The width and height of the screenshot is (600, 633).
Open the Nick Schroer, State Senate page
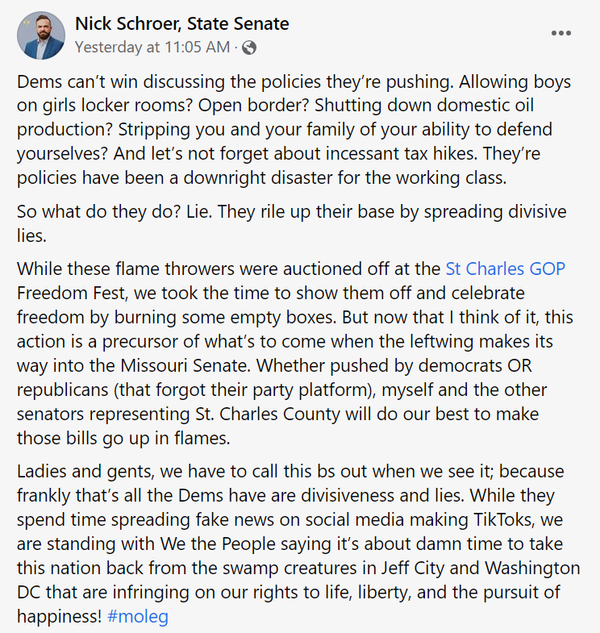(182, 23)
